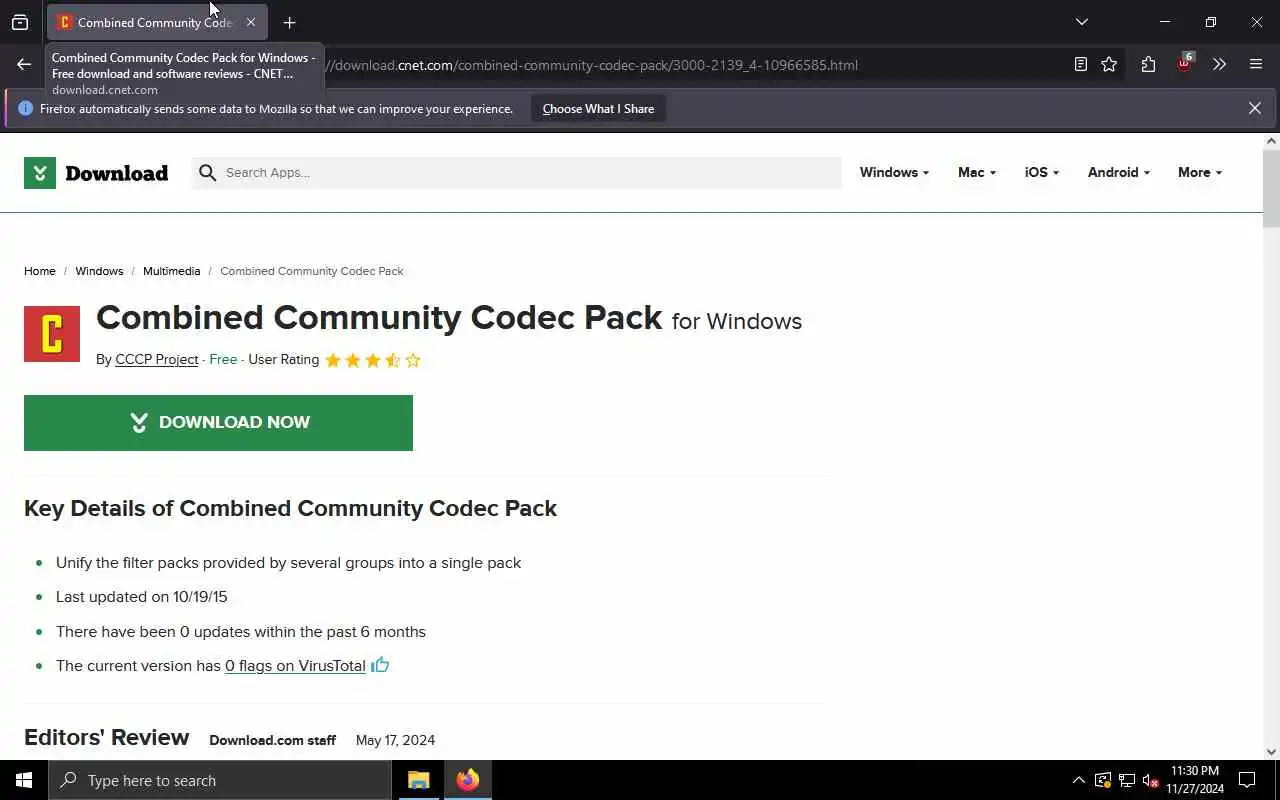This screenshot has height=800, width=1280.
Task: Click the red CCCP app icon
Action: pos(52,334)
